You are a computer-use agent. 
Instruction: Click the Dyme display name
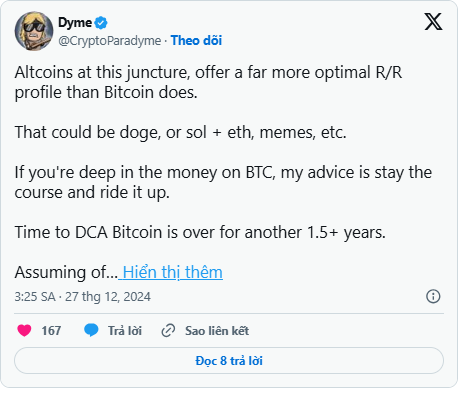coord(75,22)
